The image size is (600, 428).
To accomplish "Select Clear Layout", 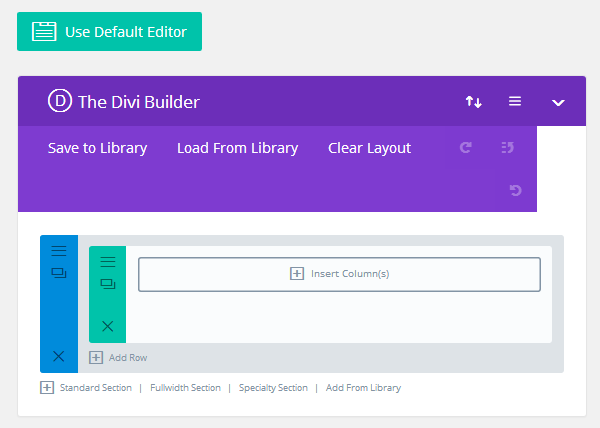I will coord(369,148).
